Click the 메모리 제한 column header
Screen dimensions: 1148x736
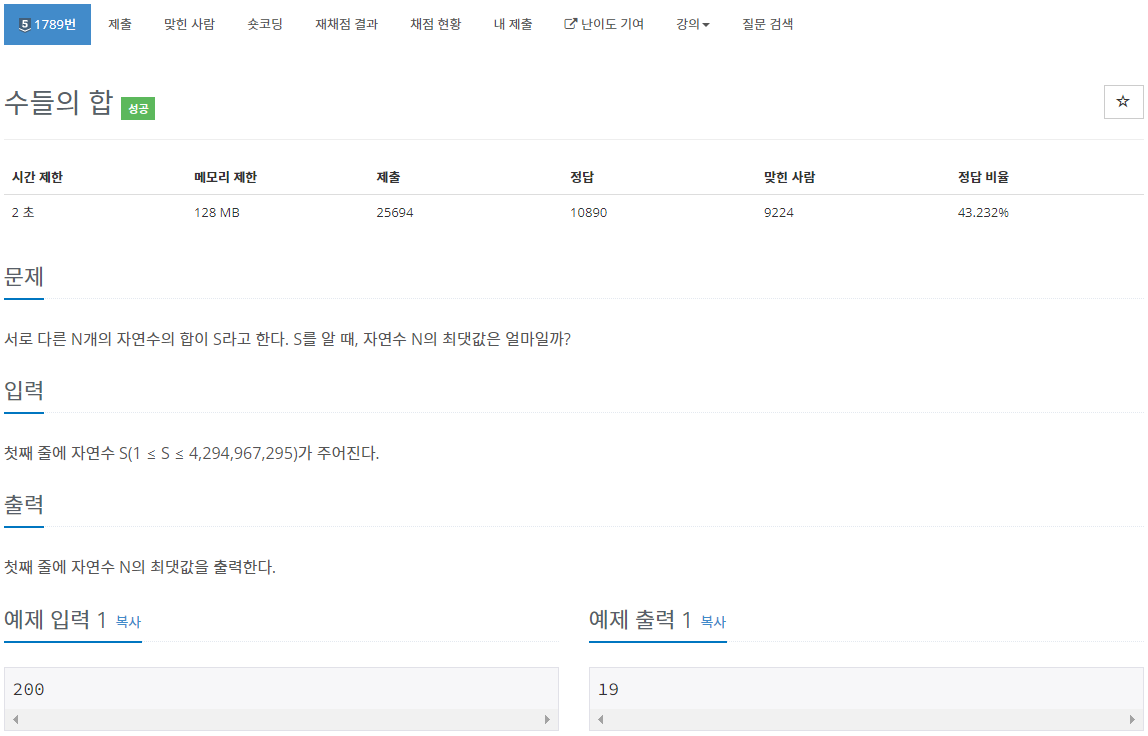click(x=226, y=177)
